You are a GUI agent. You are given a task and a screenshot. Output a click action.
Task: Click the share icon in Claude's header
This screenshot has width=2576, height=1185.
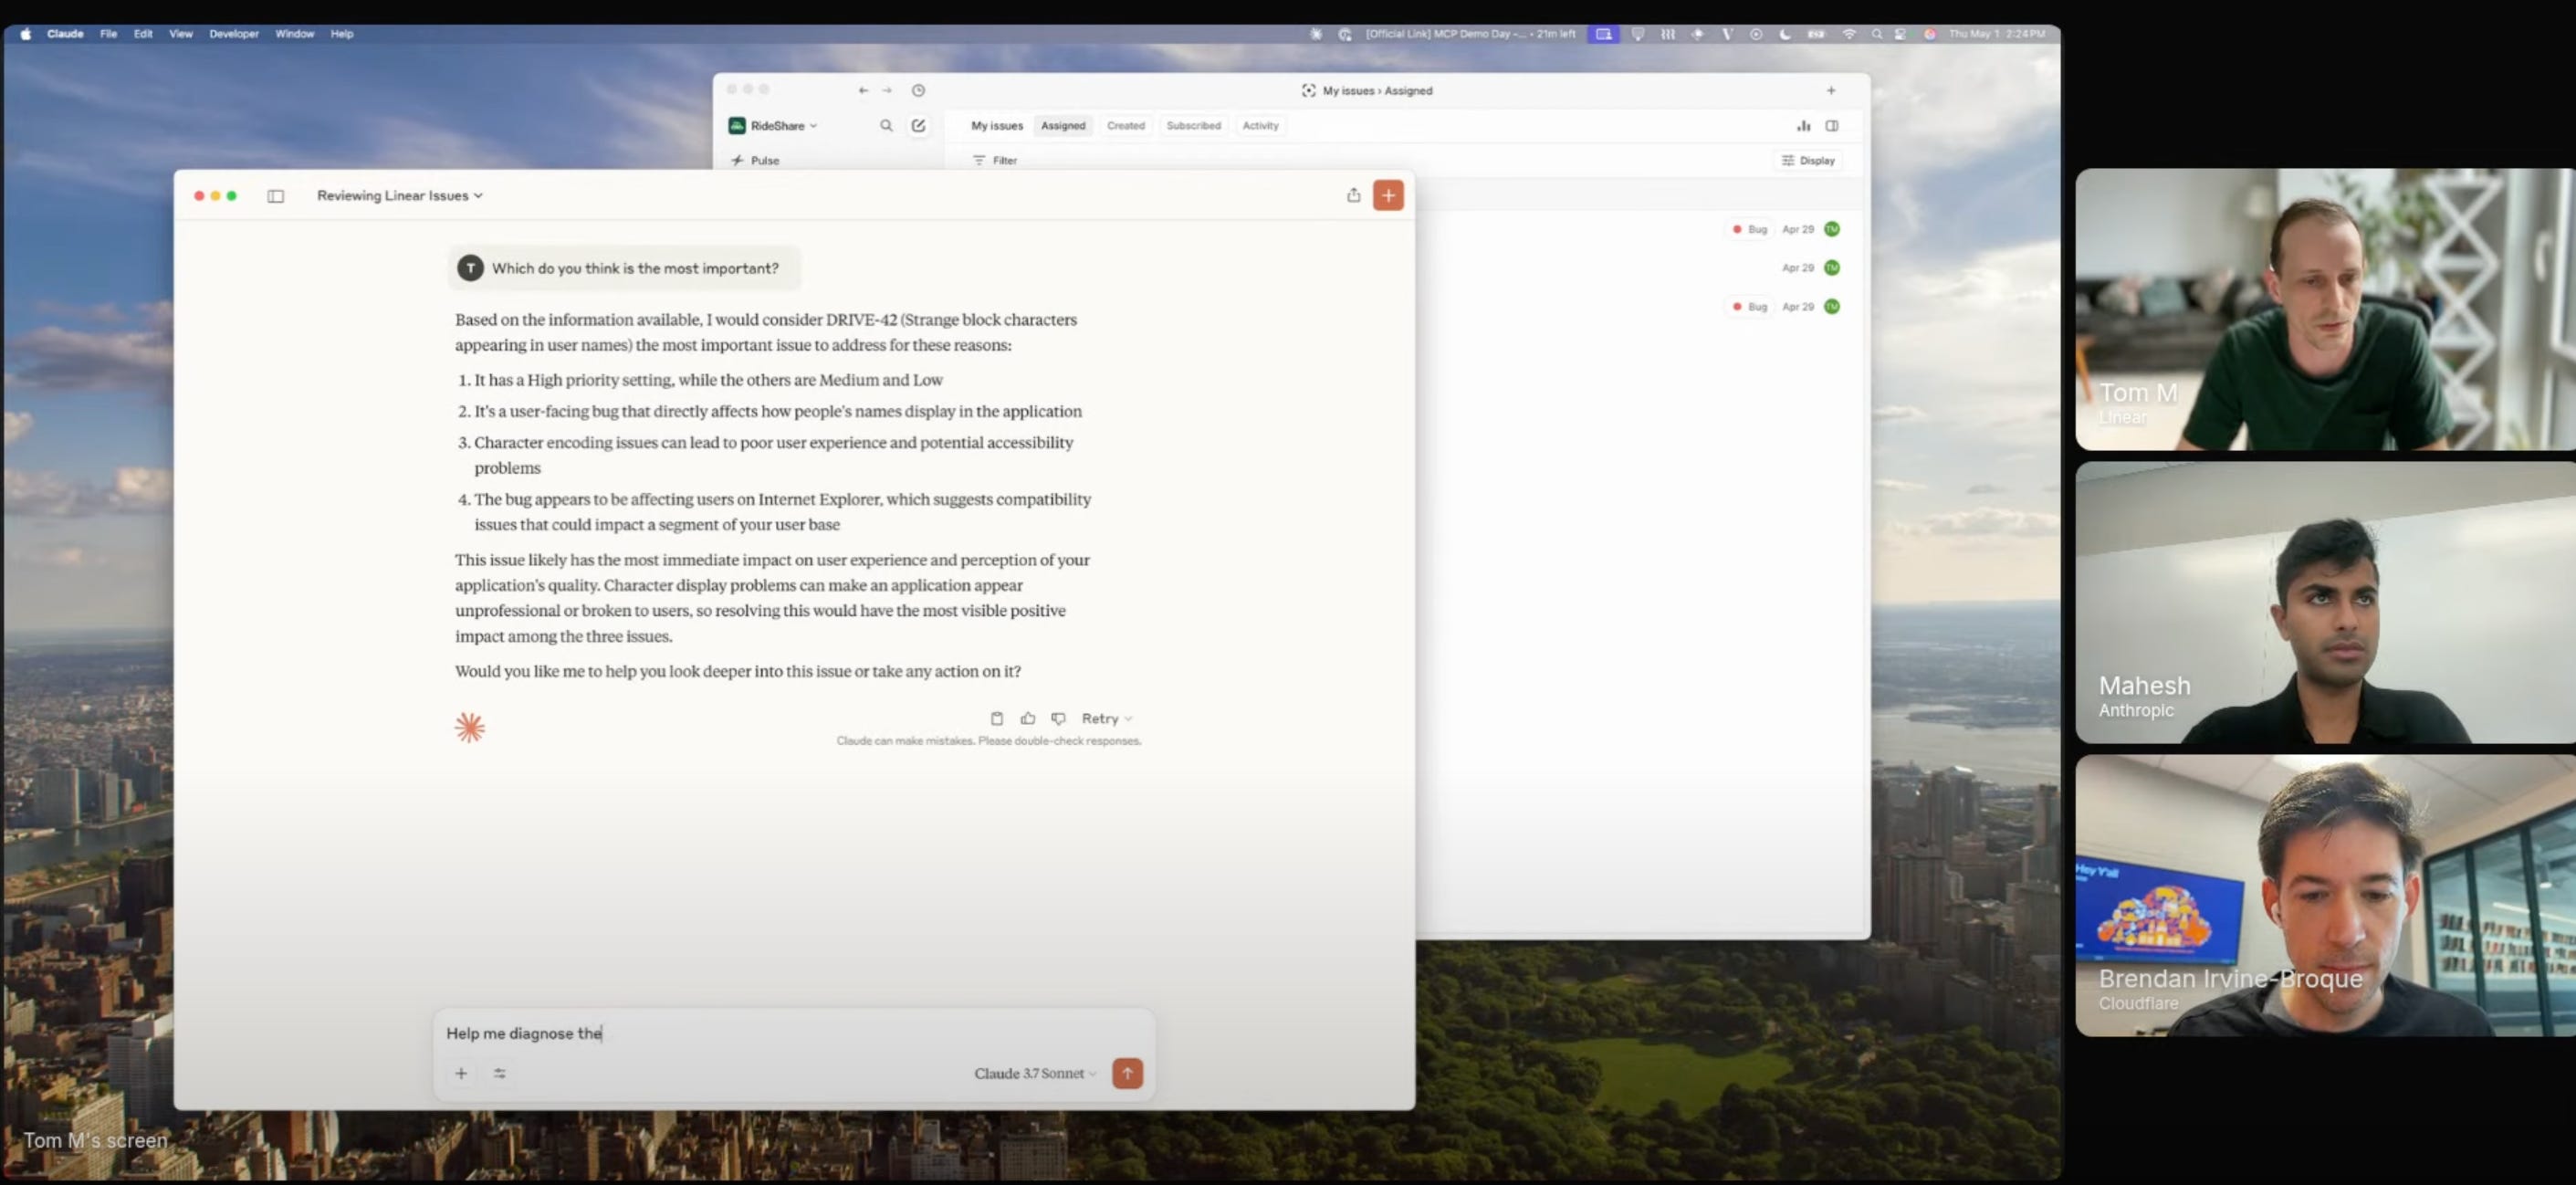[x=1353, y=195]
